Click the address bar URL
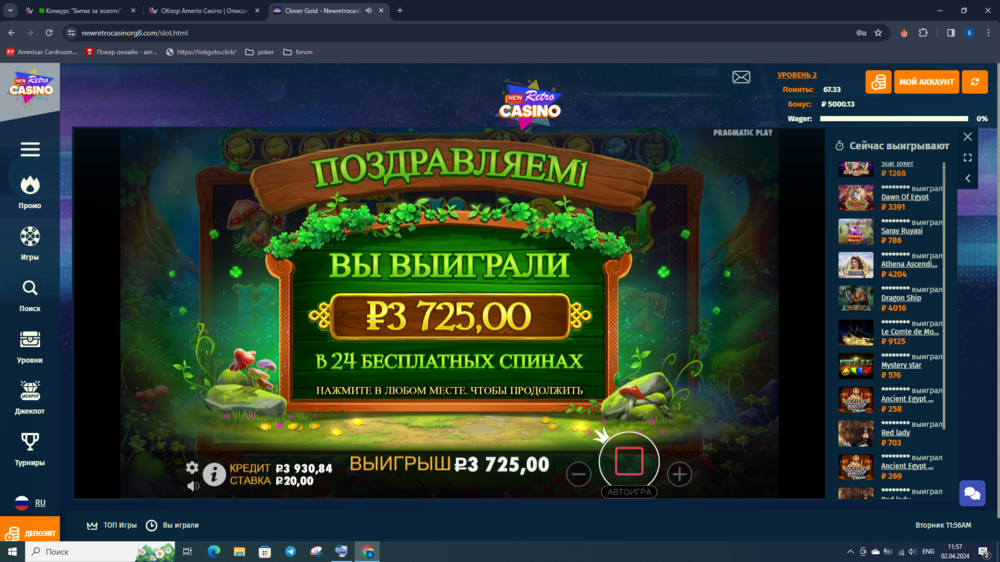 pyautogui.click(x=135, y=33)
